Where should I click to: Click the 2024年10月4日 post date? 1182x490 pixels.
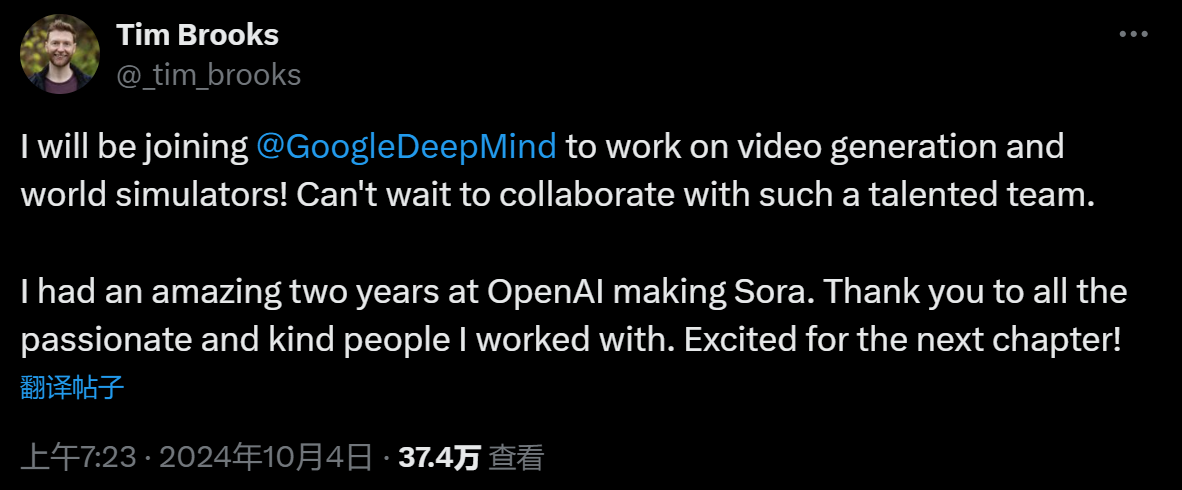[265, 457]
